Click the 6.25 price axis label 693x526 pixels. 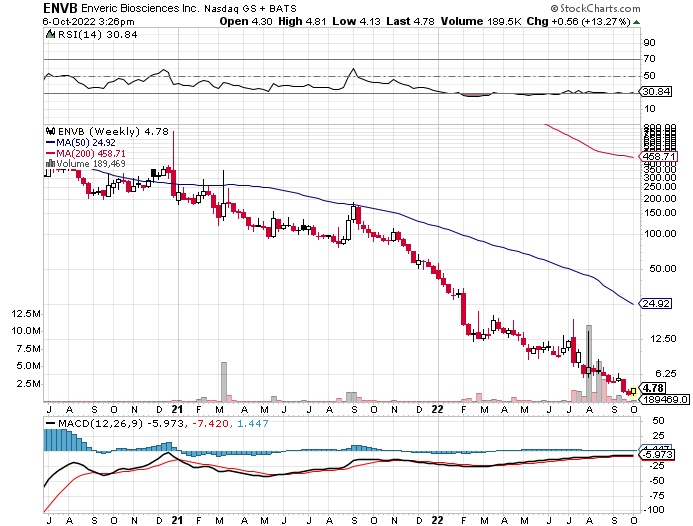click(x=665, y=374)
